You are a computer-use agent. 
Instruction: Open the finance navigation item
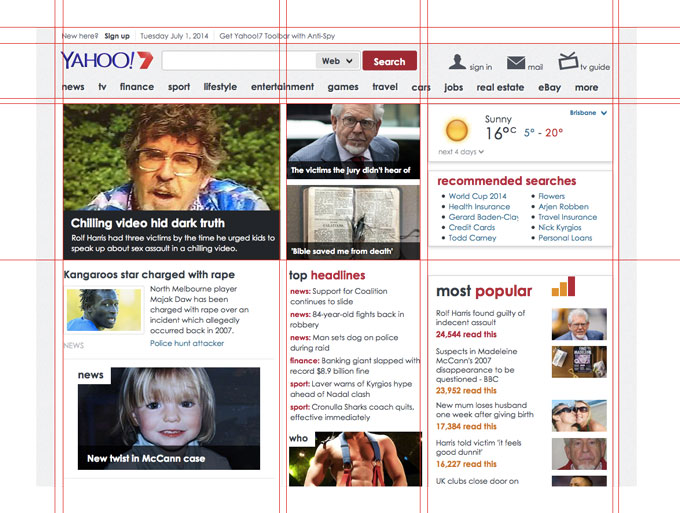pyautogui.click(x=137, y=87)
